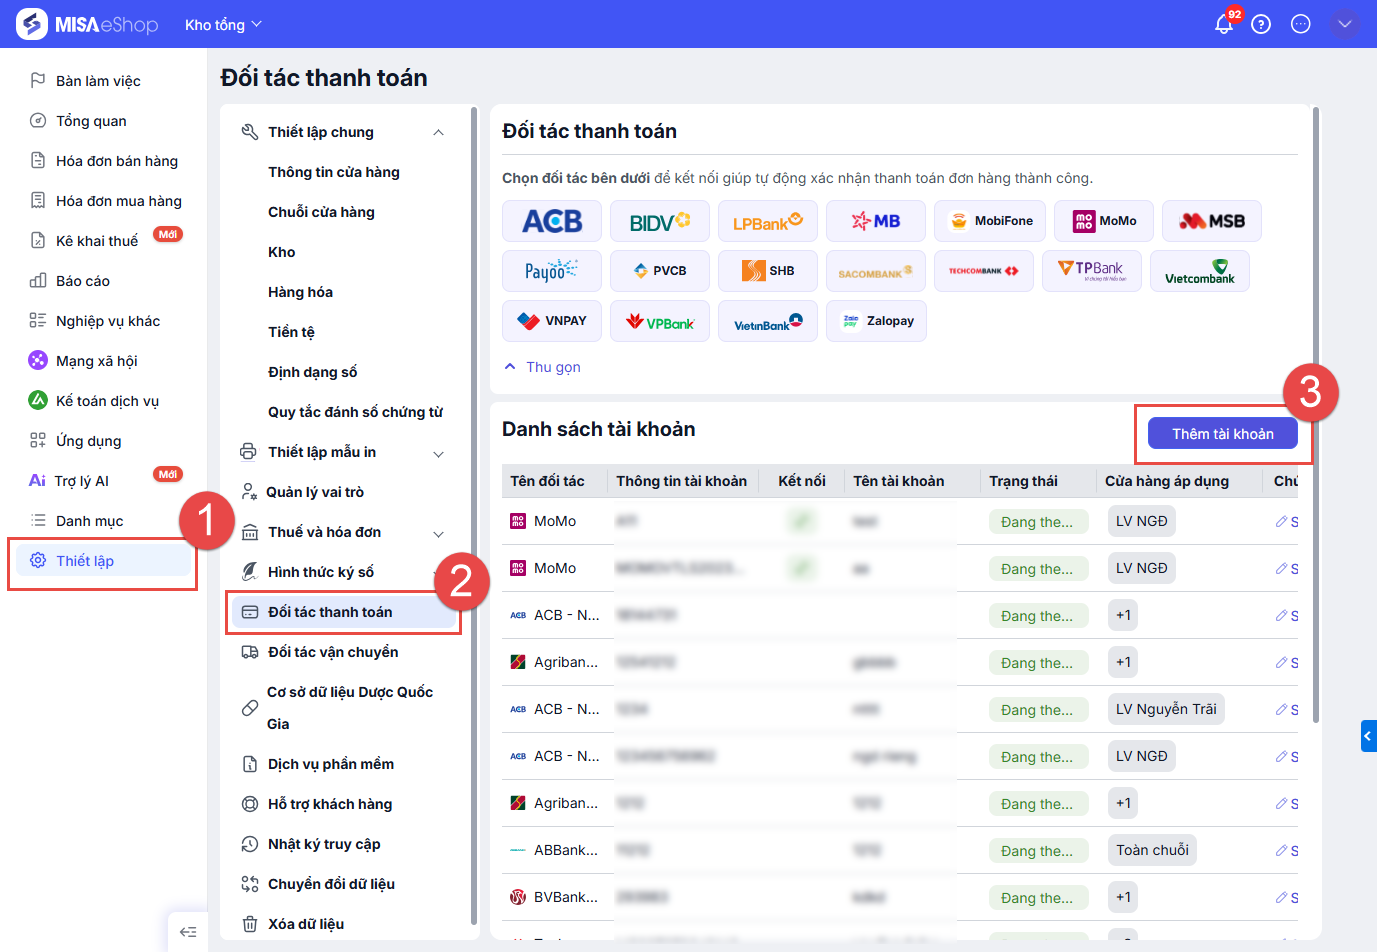
Task: Open Xóa dữ liệu settings
Action: [x=306, y=924]
